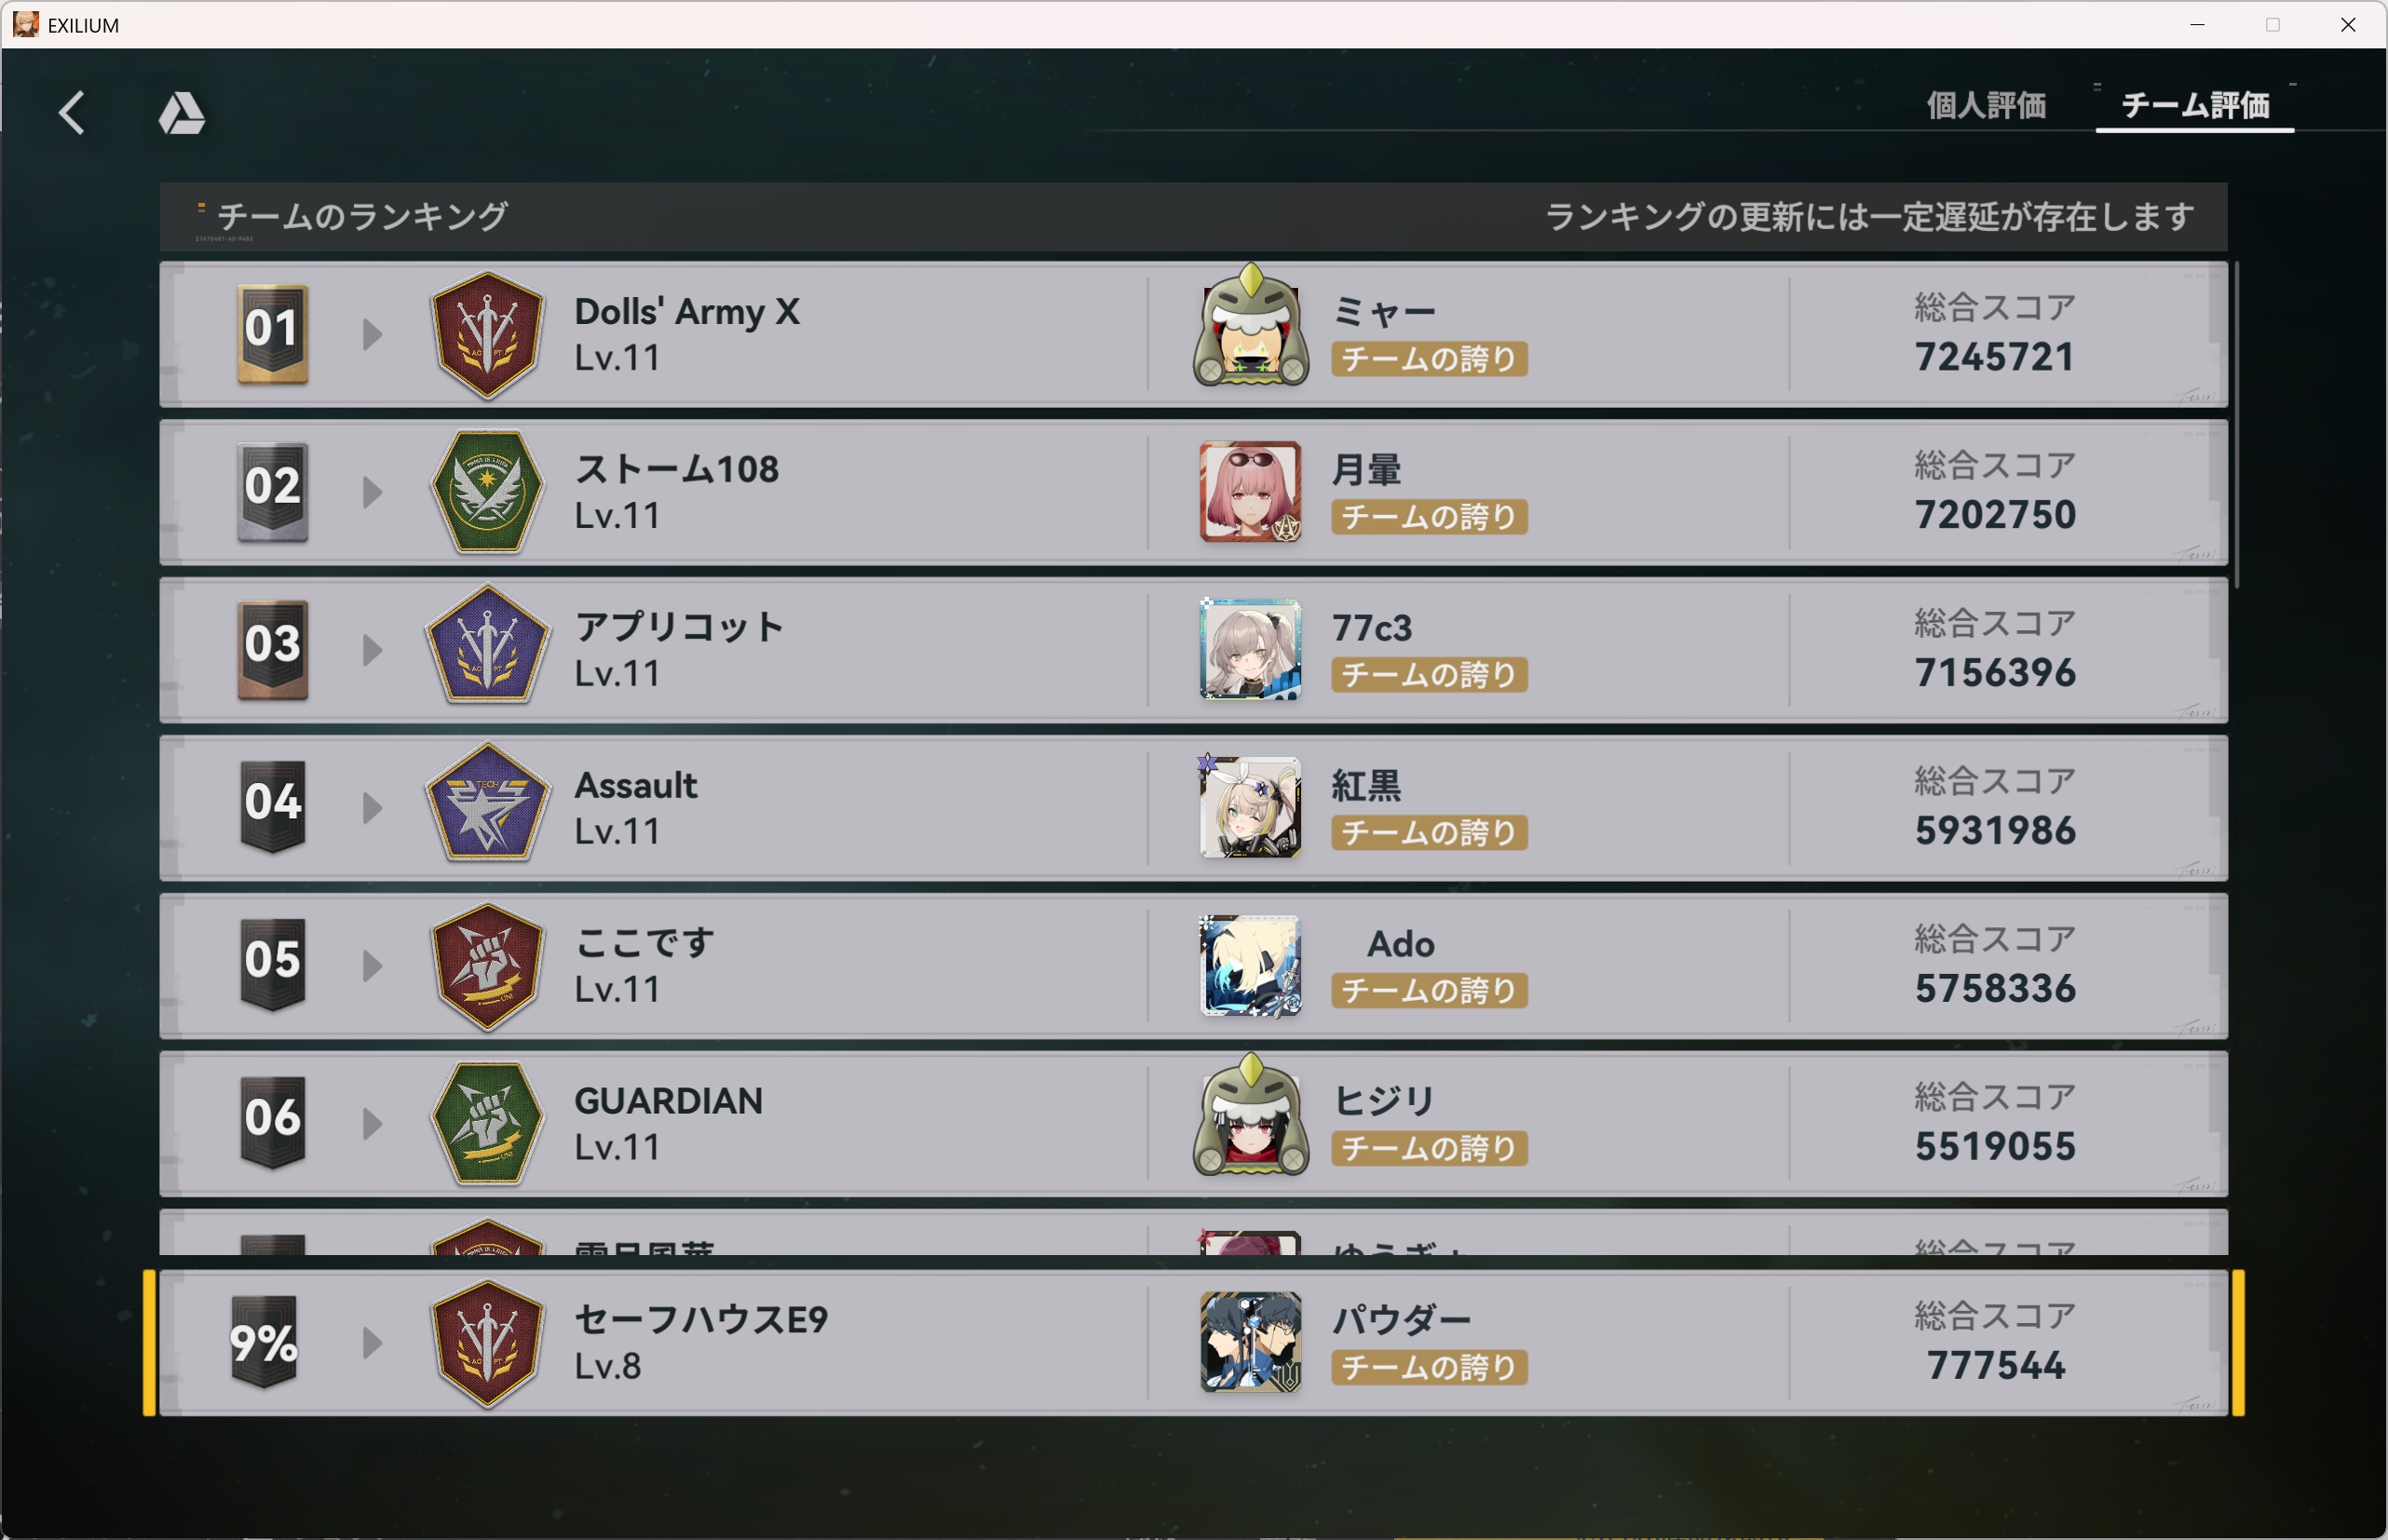
Task: Open the GUARDIAN green fist emblem
Action: [x=487, y=1124]
